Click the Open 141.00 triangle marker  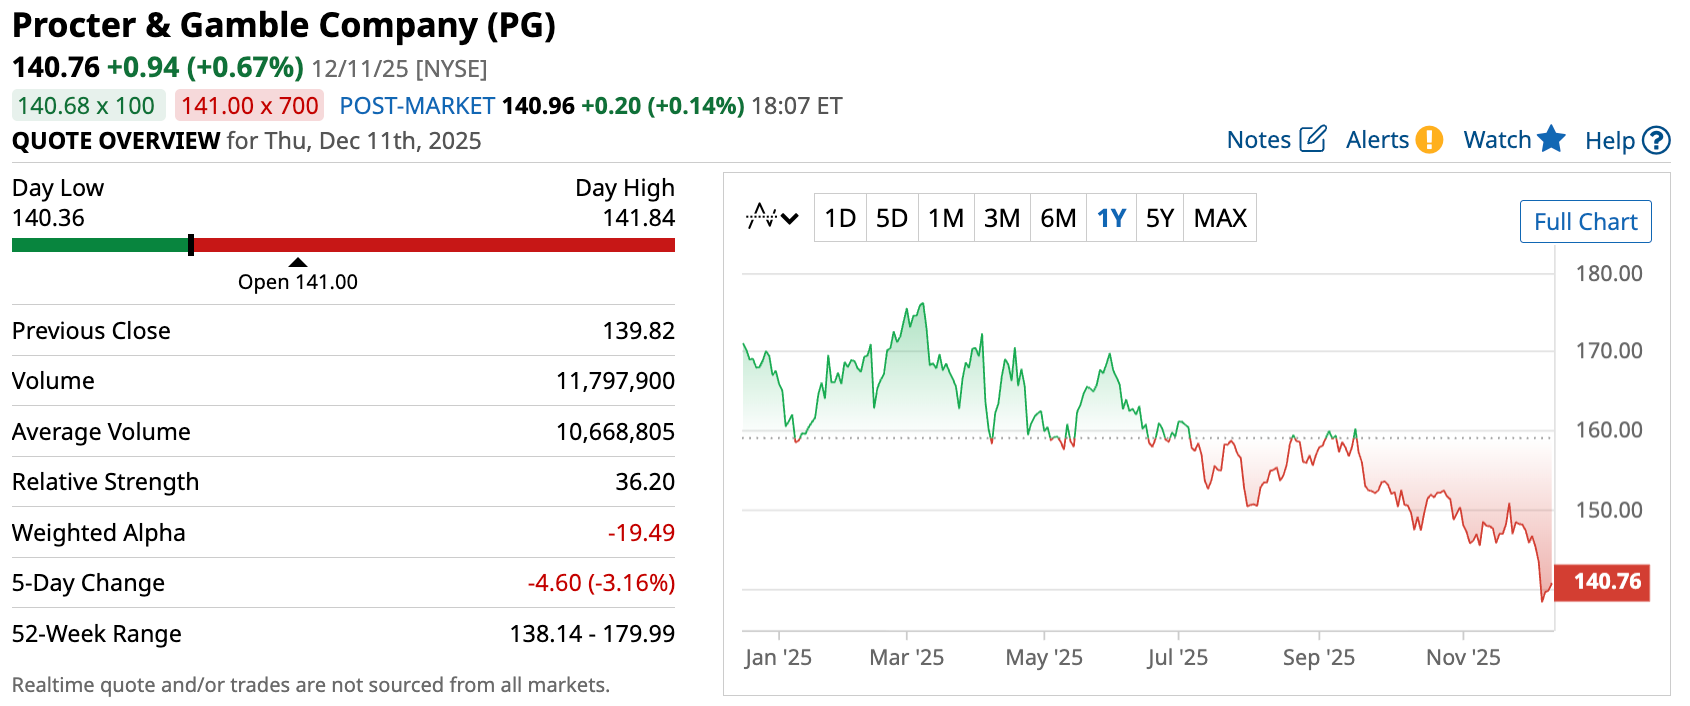point(298,263)
